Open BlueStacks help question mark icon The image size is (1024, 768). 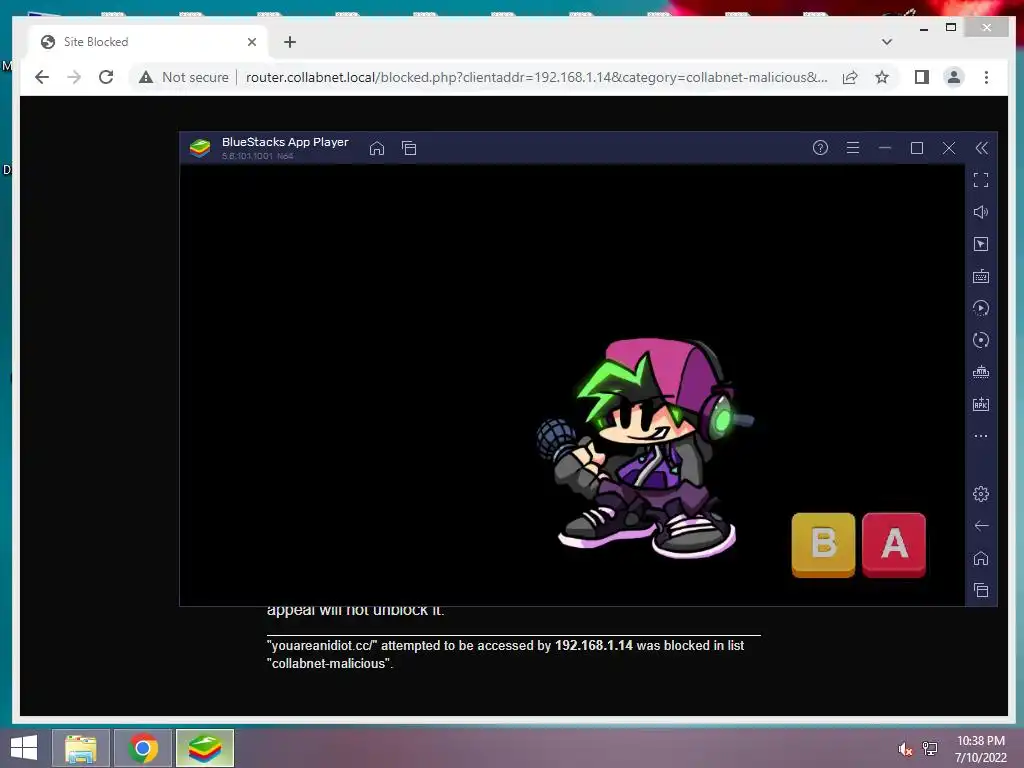(x=820, y=148)
